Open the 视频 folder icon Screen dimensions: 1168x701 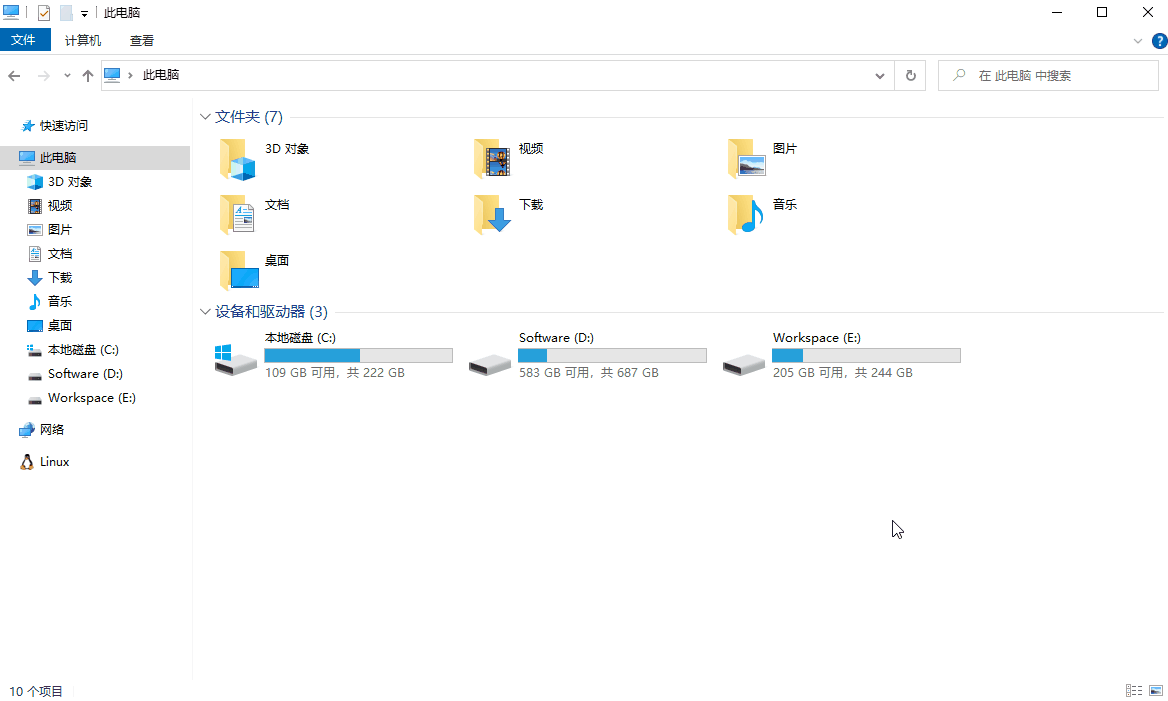pyautogui.click(x=492, y=158)
